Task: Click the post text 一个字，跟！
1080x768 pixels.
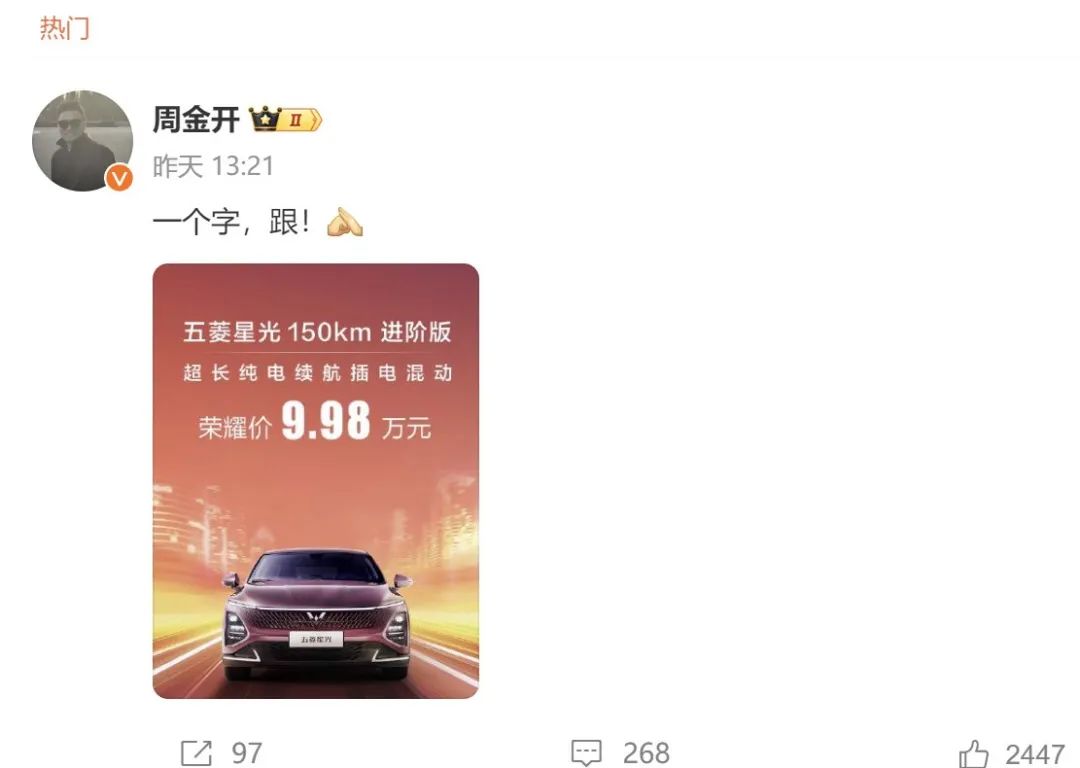Action: tap(231, 222)
